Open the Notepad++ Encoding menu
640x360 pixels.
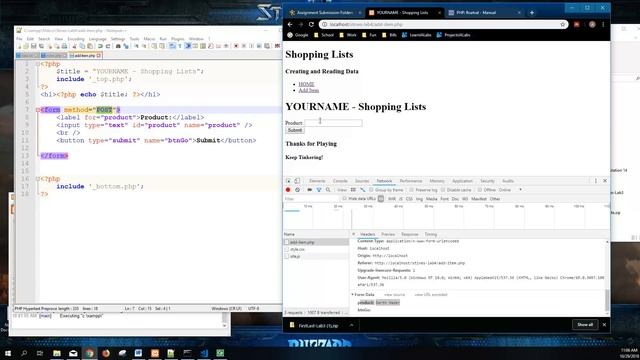(76, 39)
